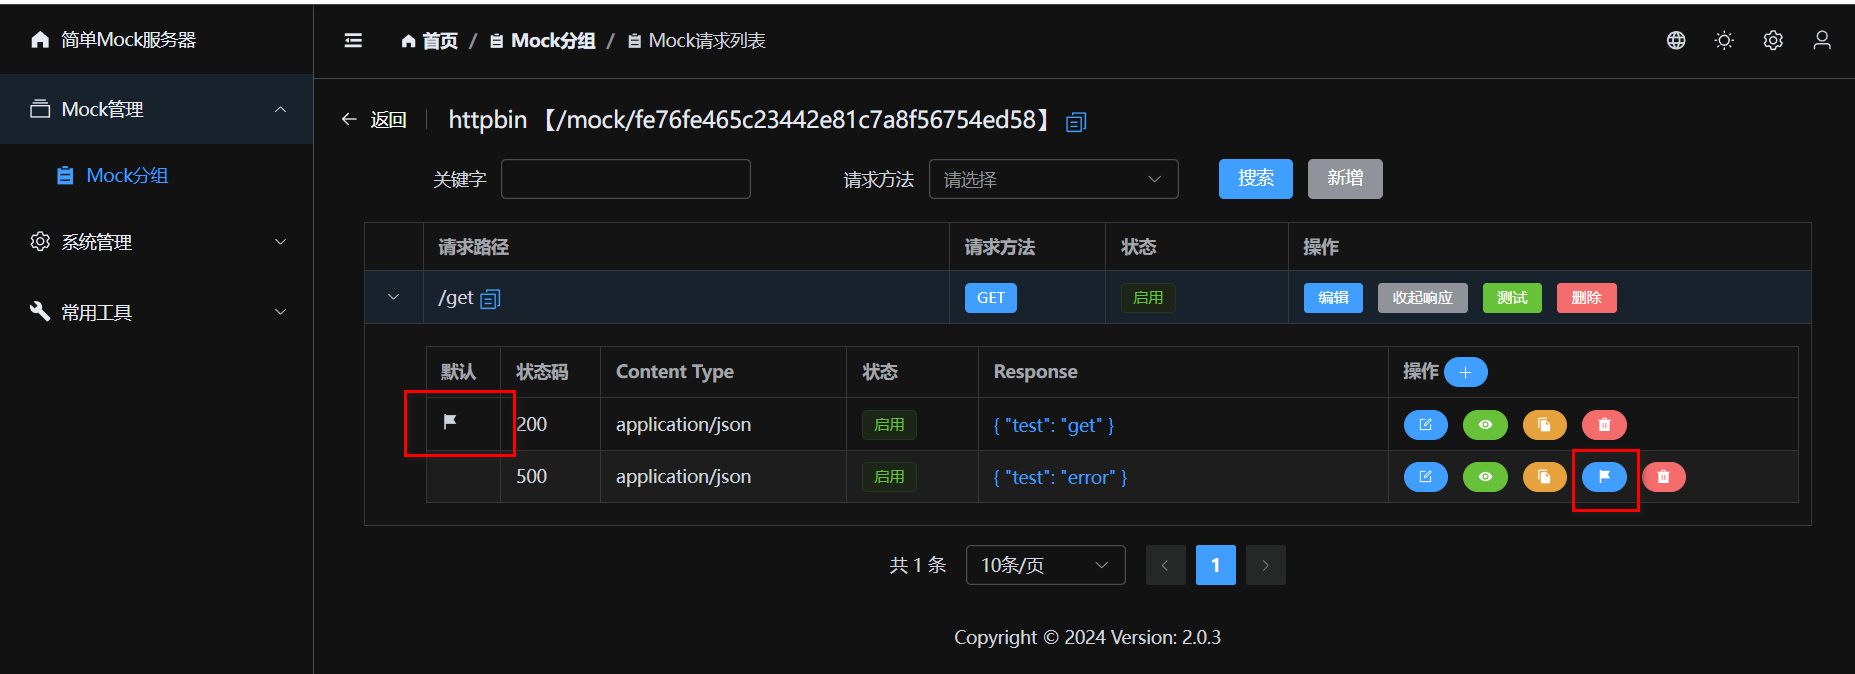
Task: Add new response with the plus button
Action: point(1465,372)
